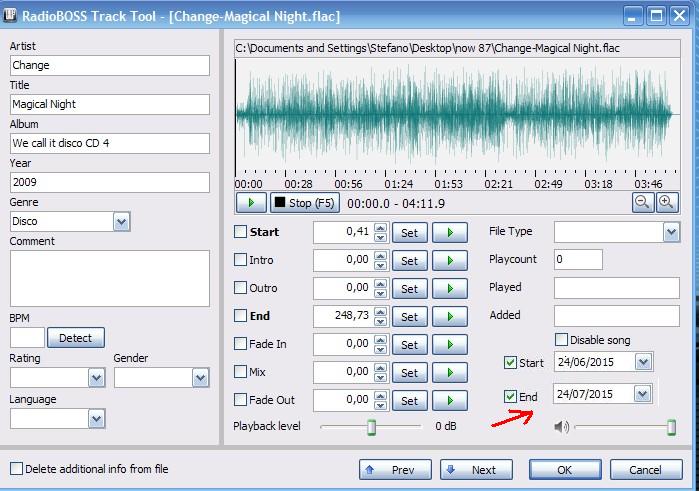The width and height of the screenshot is (699, 491).
Task: Set the Fade In position
Action: point(410,345)
